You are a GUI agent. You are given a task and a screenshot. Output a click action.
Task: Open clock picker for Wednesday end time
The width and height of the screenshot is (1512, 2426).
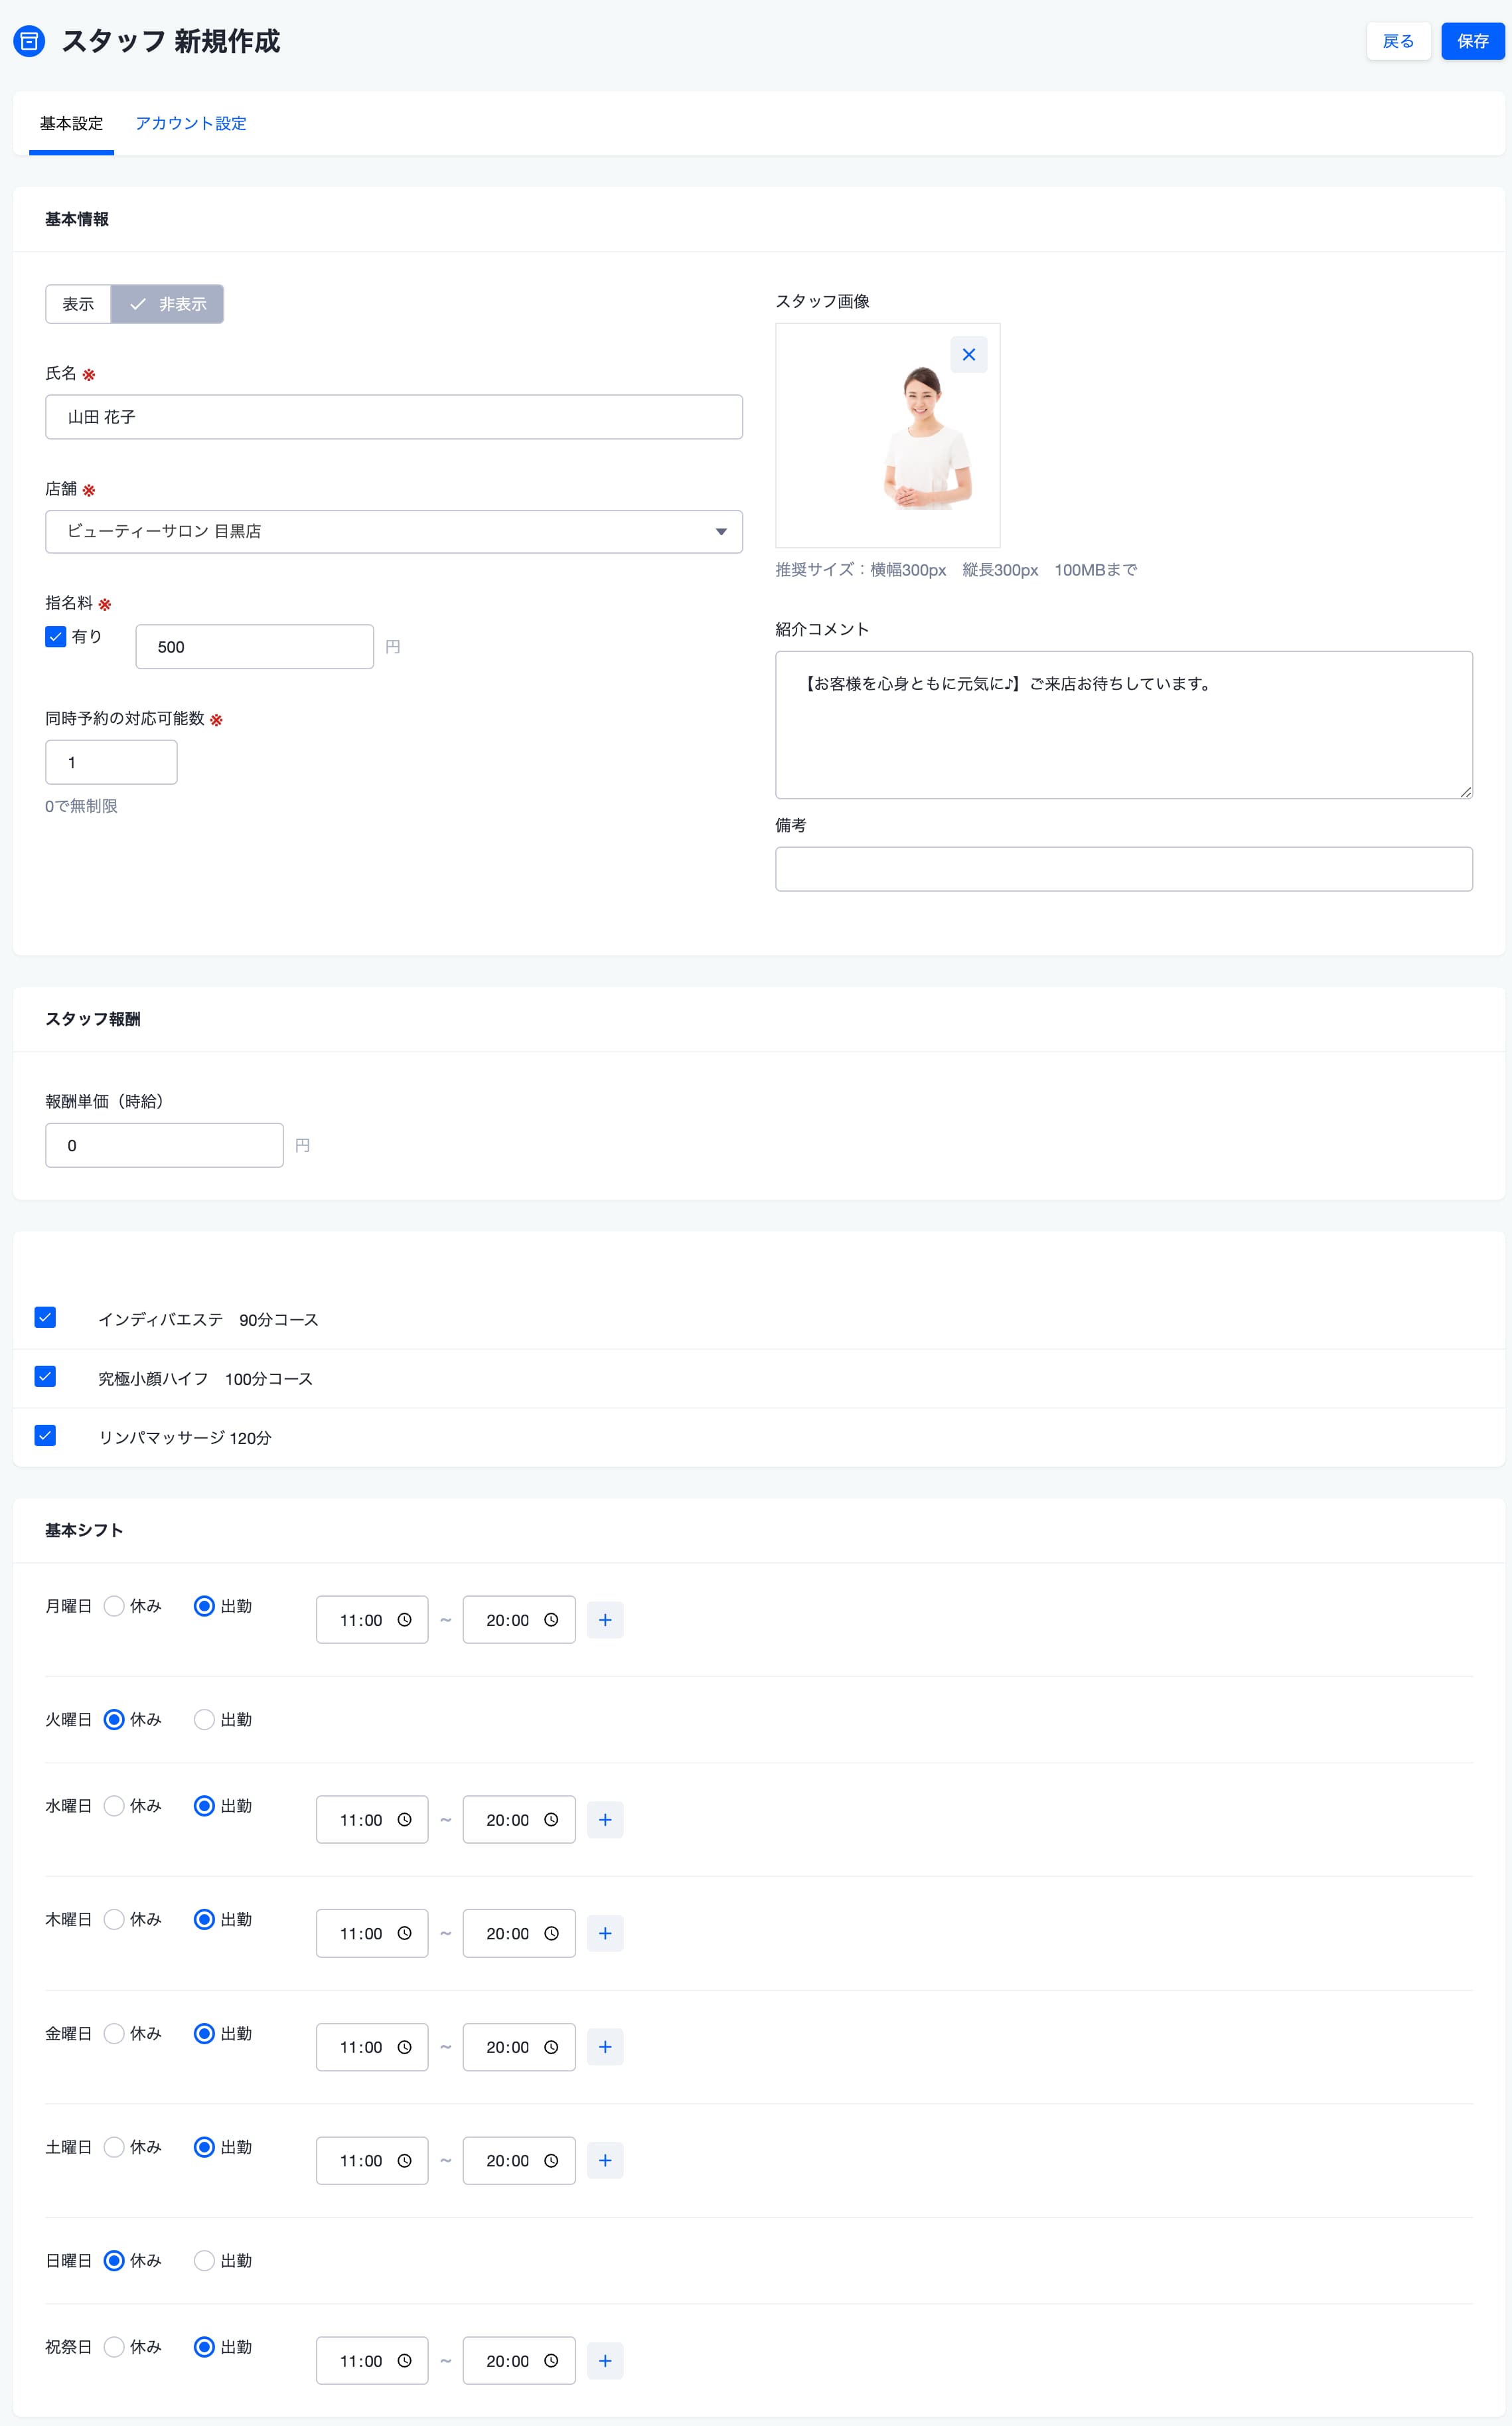tap(551, 1820)
